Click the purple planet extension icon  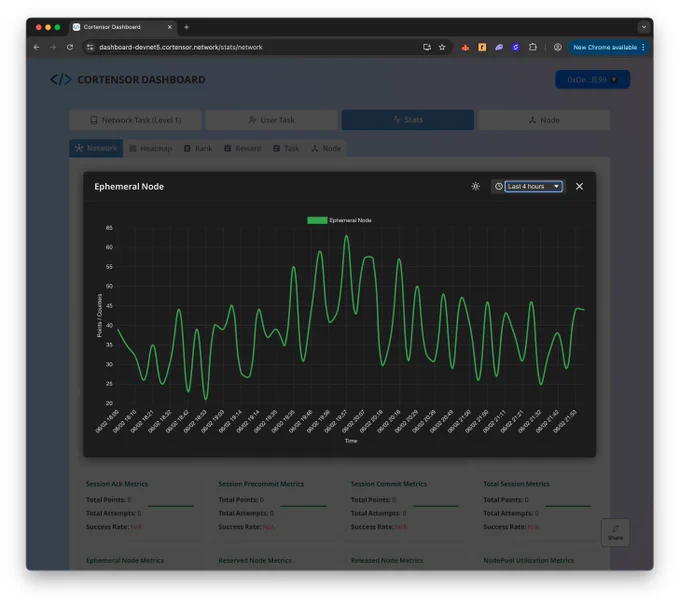click(x=499, y=47)
